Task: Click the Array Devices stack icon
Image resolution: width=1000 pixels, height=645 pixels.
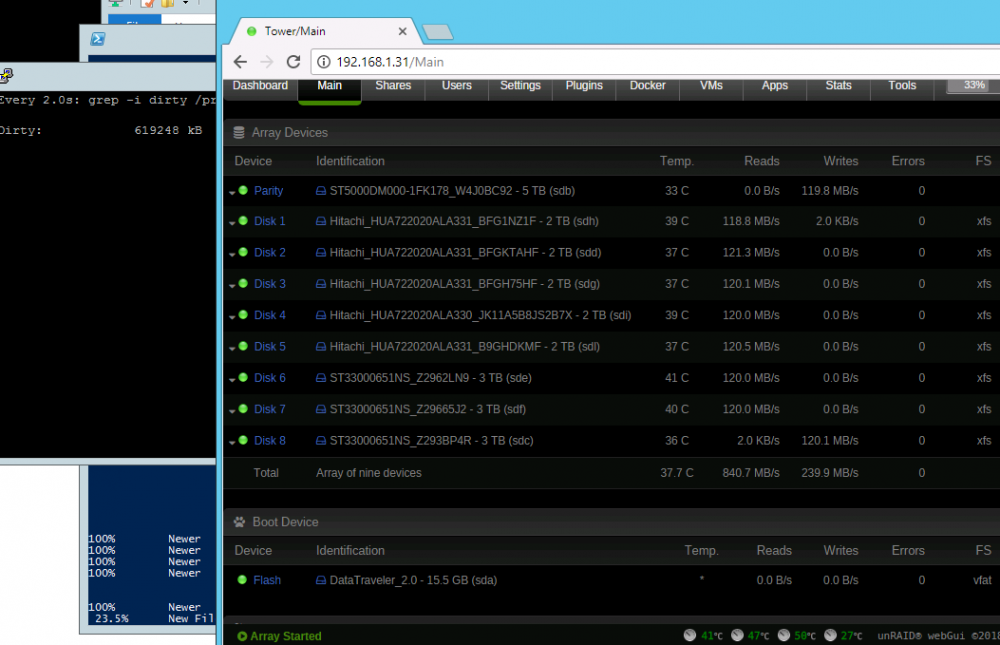Action: pyautogui.click(x=239, y=133)
